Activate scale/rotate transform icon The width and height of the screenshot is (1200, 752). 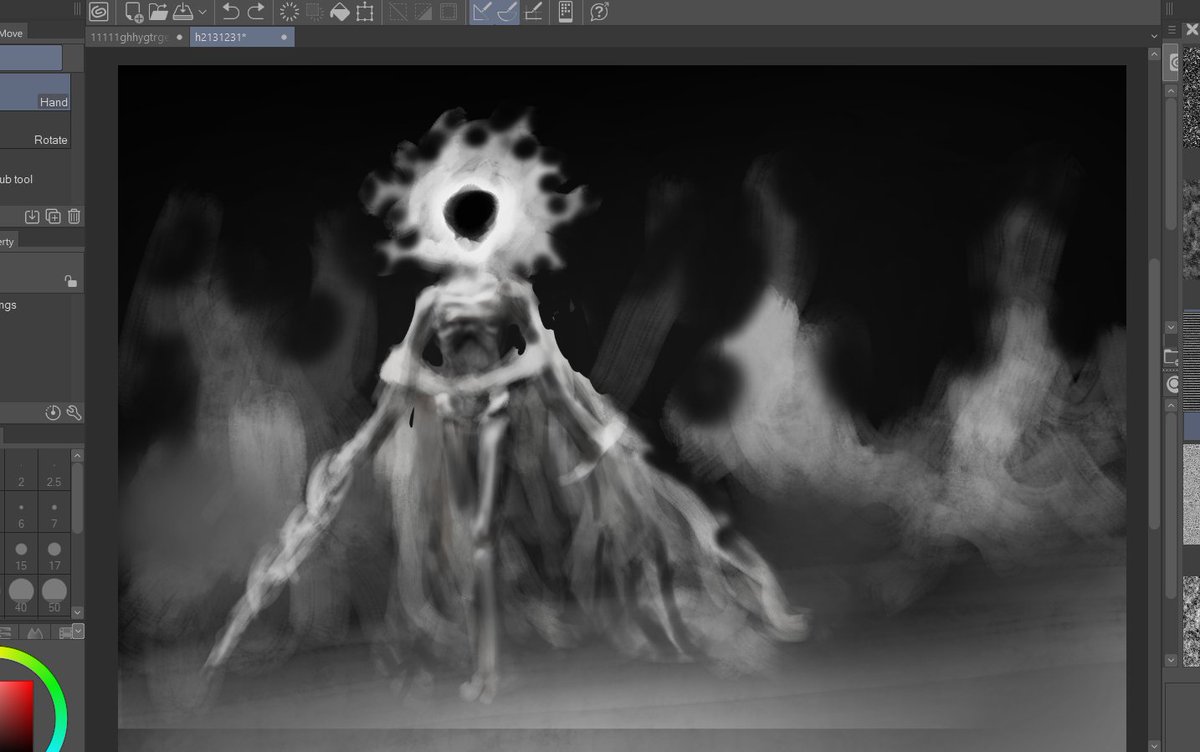pos(365,12)
